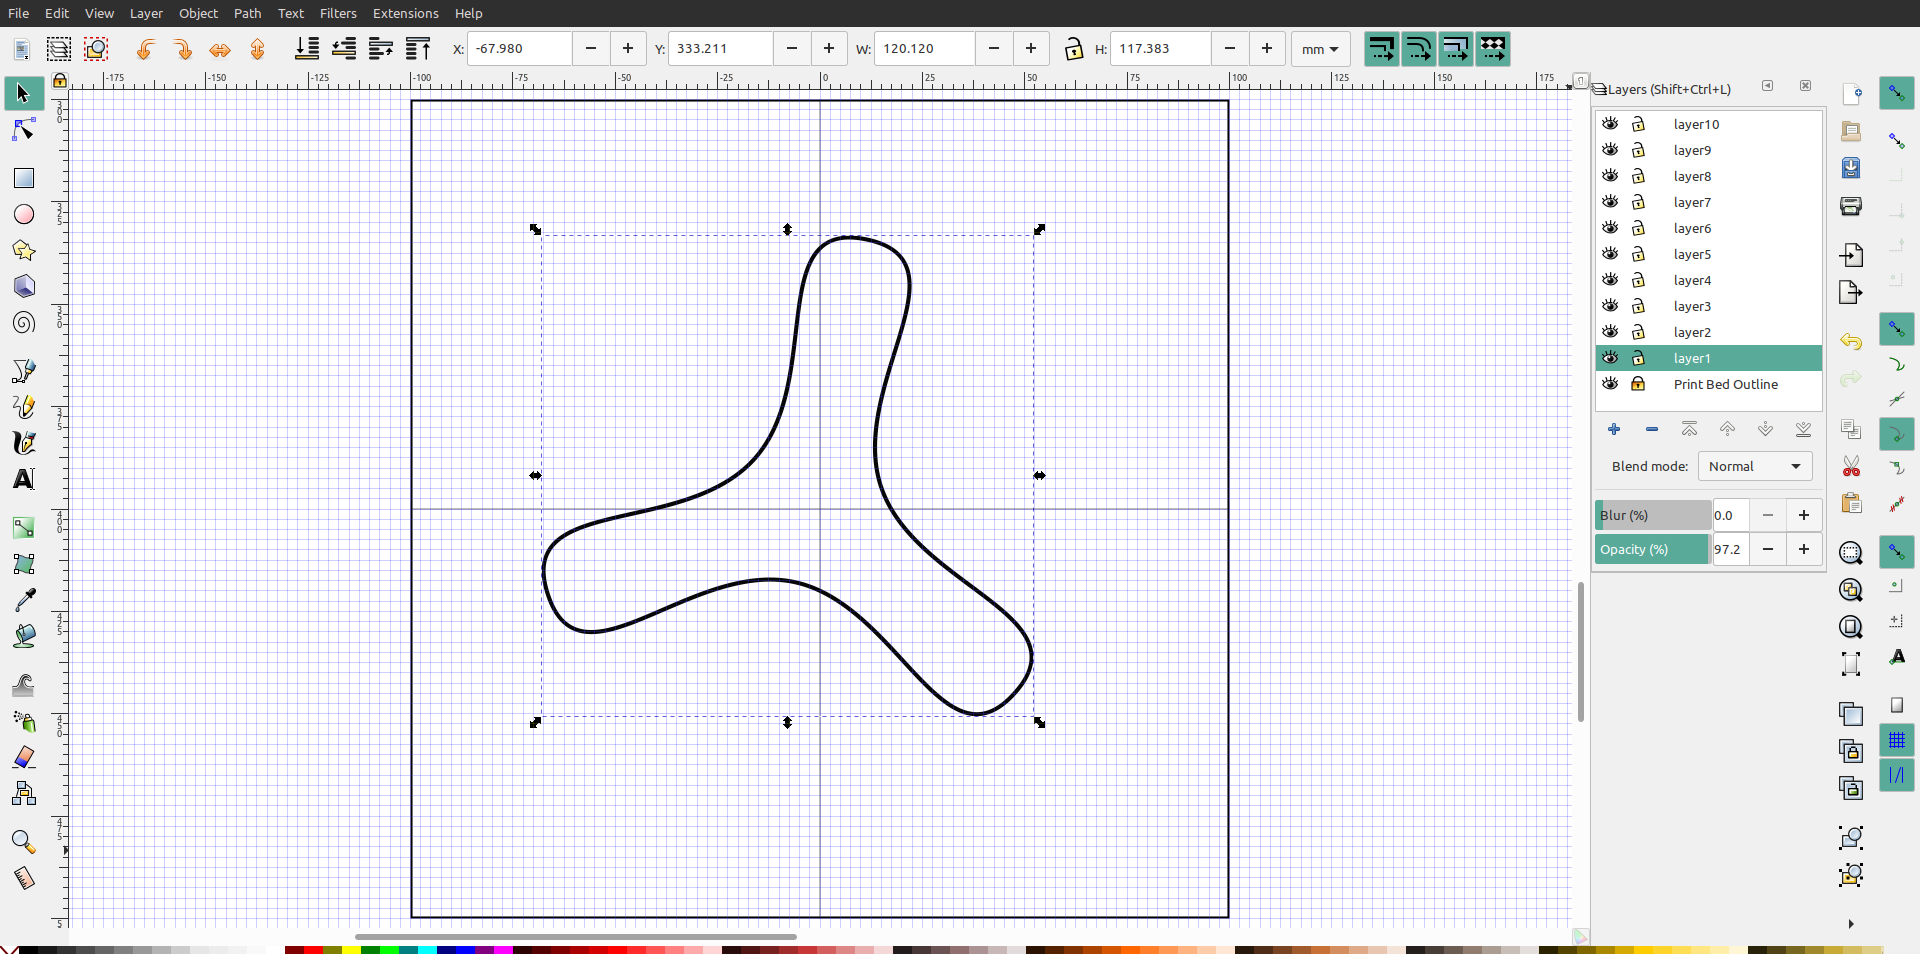1920x954 pixels.
Task: Select the Spiral tool
Action: click(x=24, y=322)
